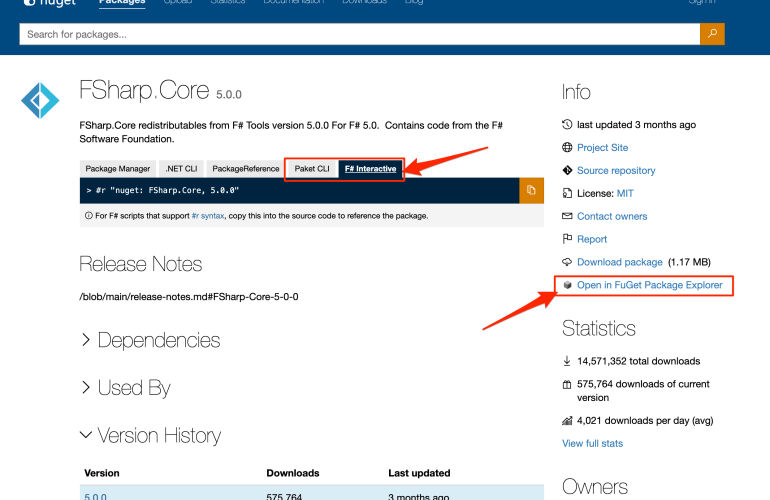The height and width of the screenshot is (500, 770).
Task: Click the globe icon beside Project Site
Action: coord(568,148)
